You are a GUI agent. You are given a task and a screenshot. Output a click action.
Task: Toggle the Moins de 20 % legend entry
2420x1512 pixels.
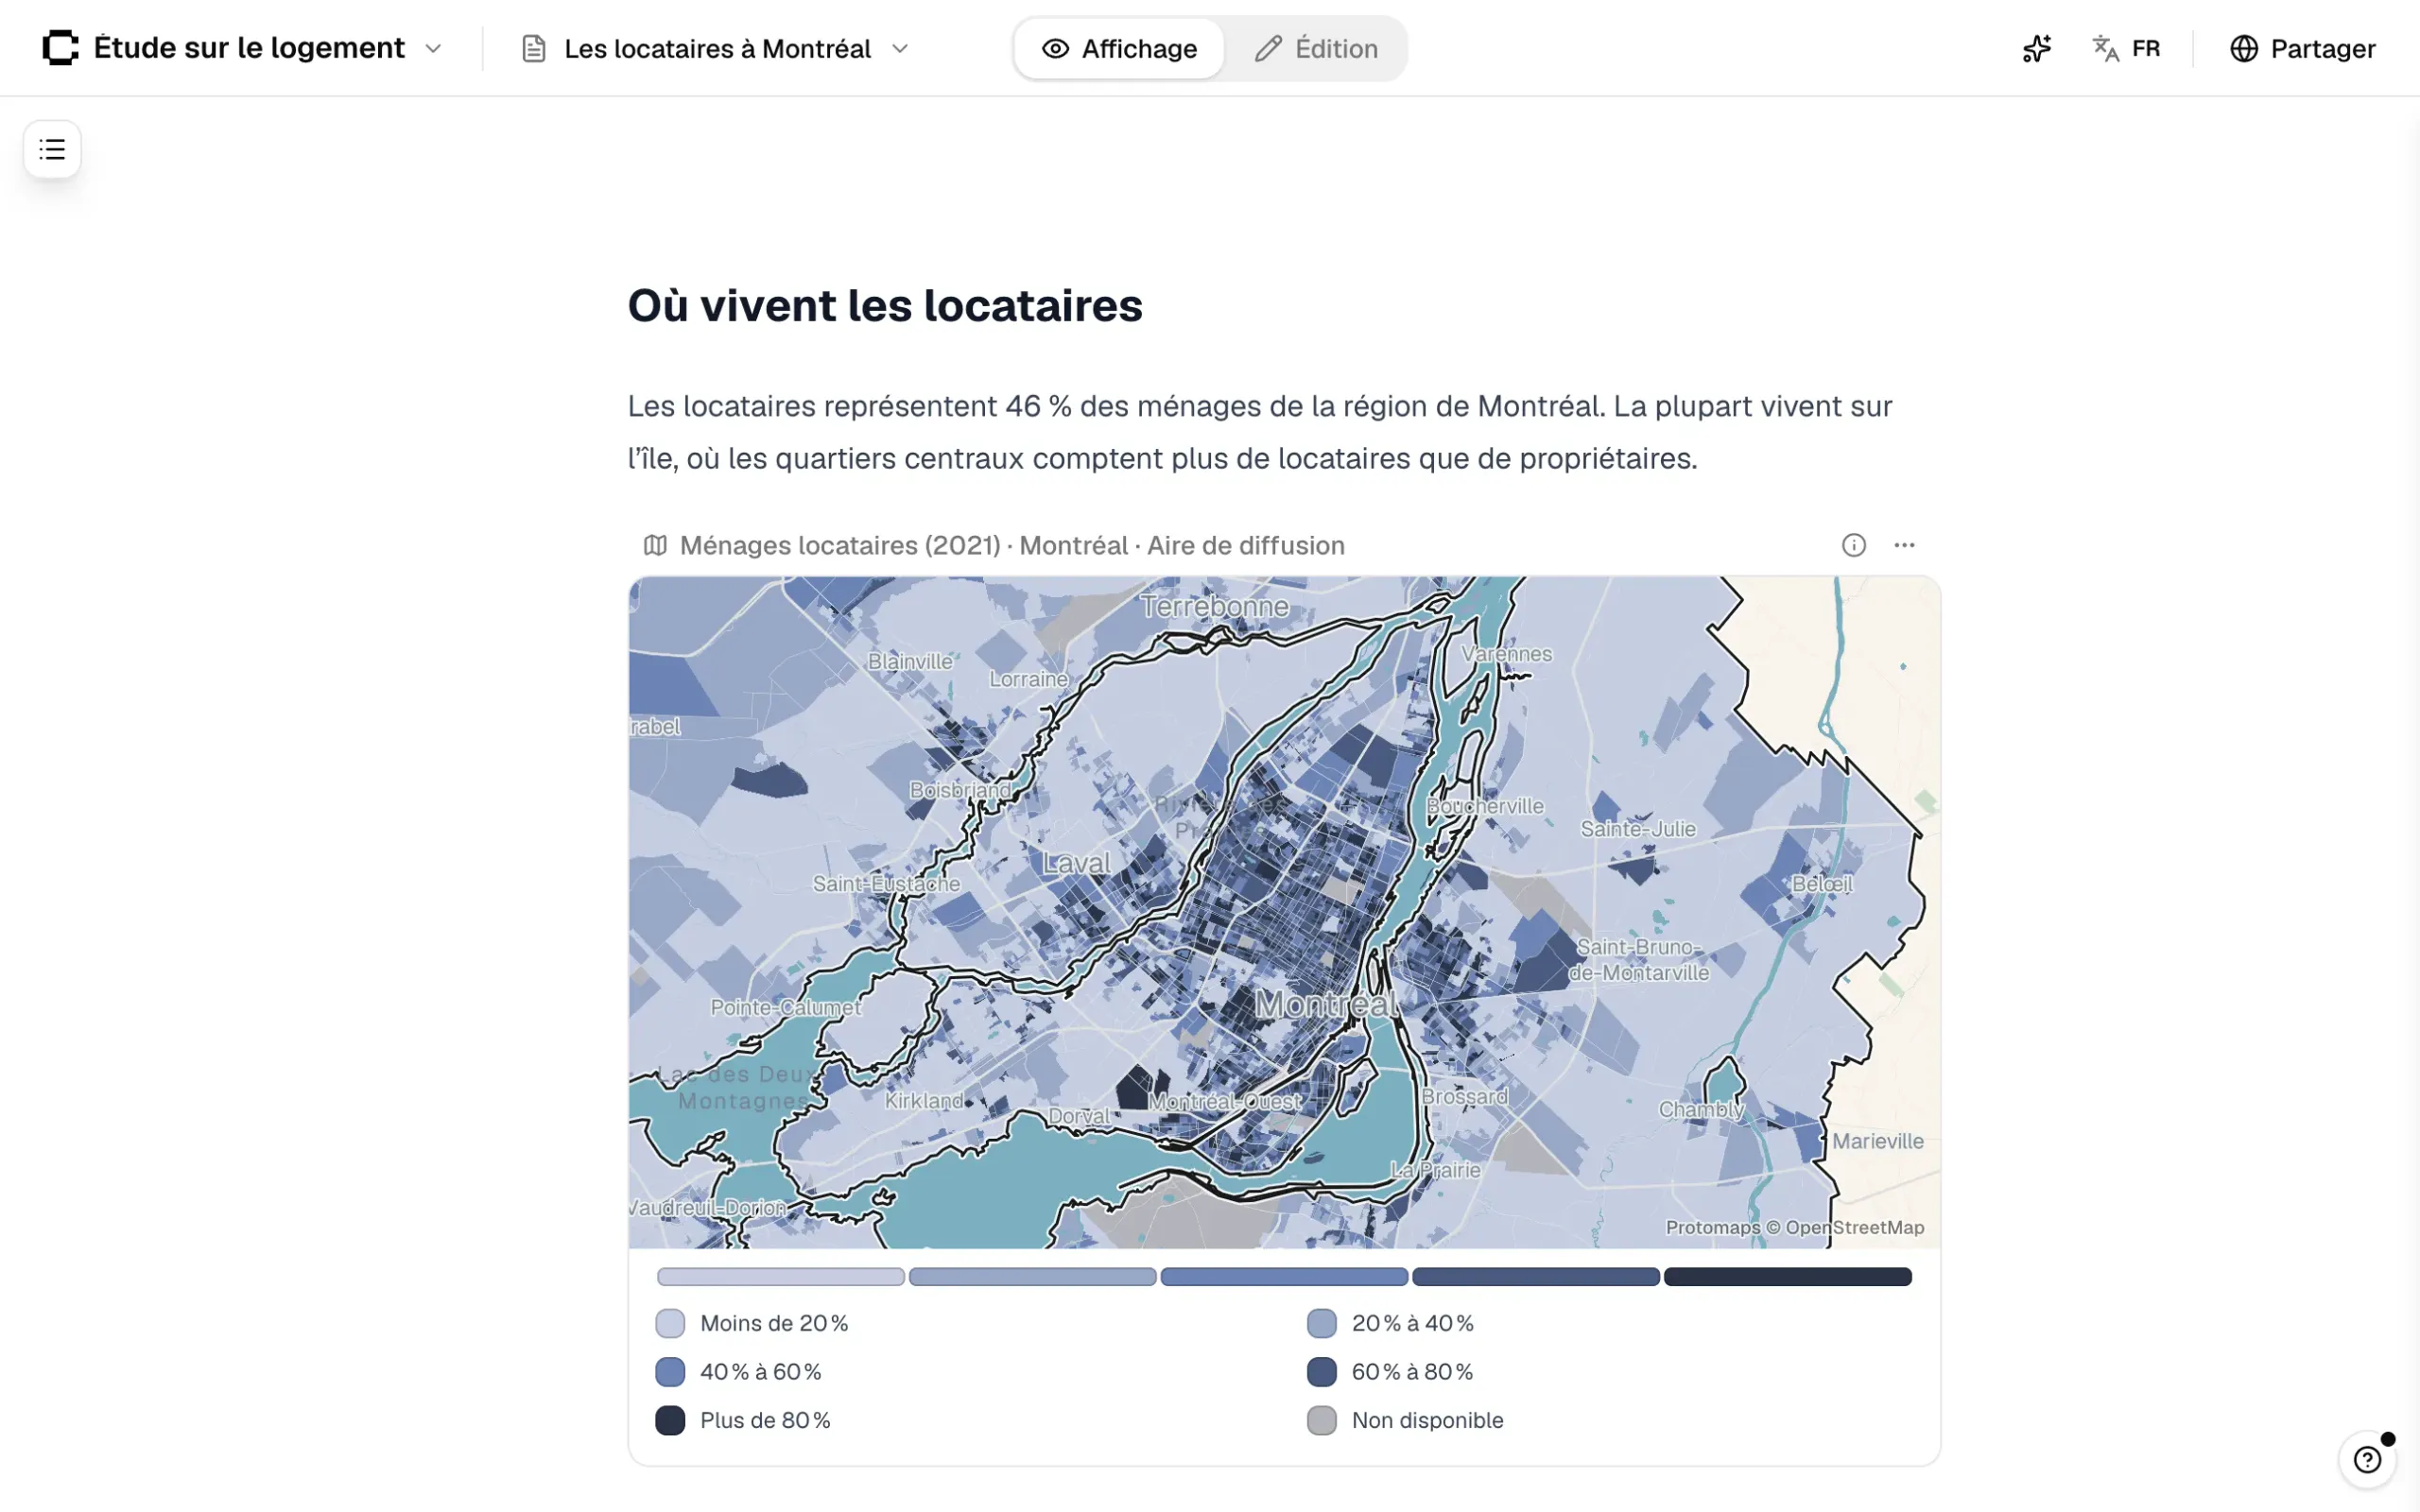(752, 1323)
